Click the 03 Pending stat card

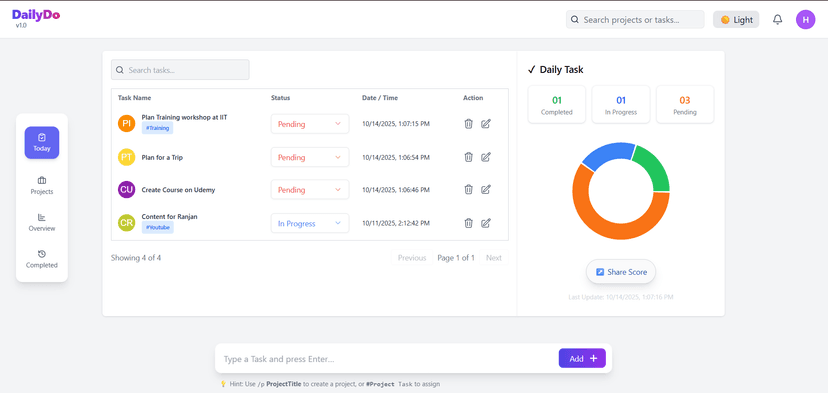pyautogui.click(x=685, y=105)
